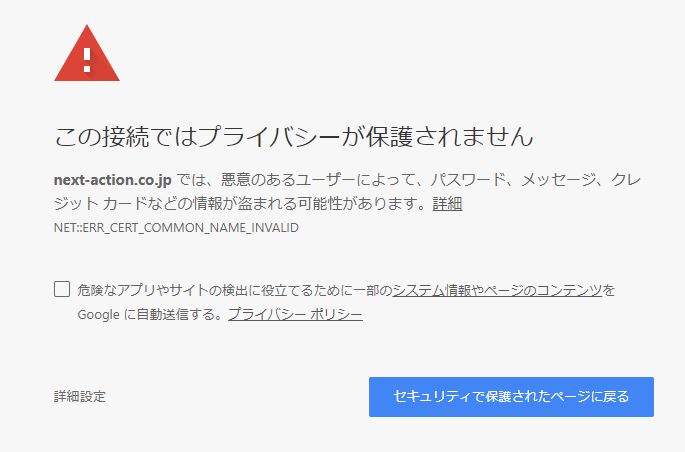
Task: Expand the 詳細設定 advanced options
Action: click(80, 397)
